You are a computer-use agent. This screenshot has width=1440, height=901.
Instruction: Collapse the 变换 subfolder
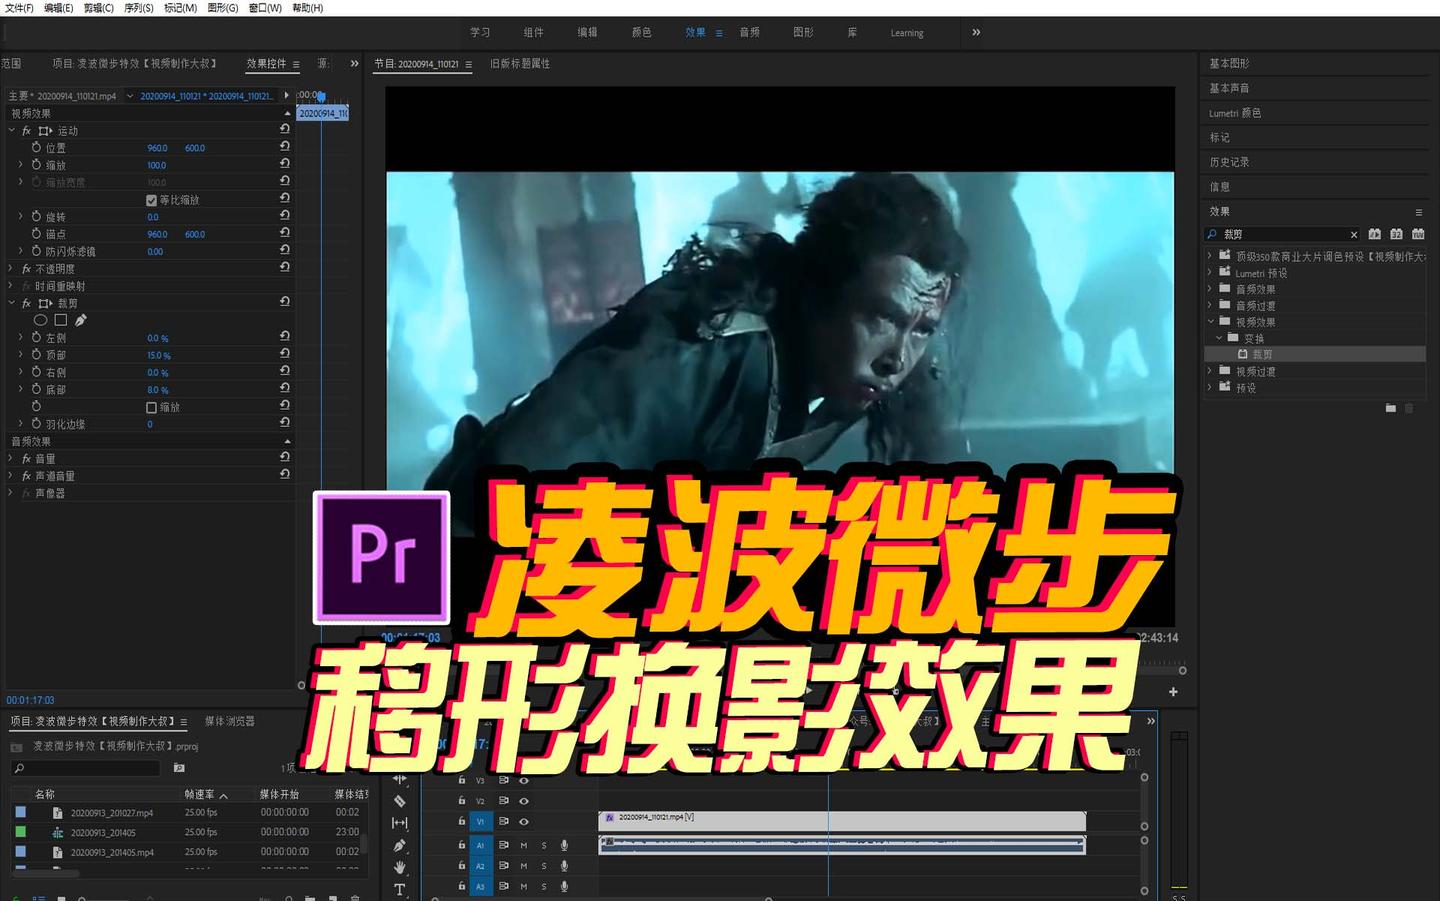1219,338
